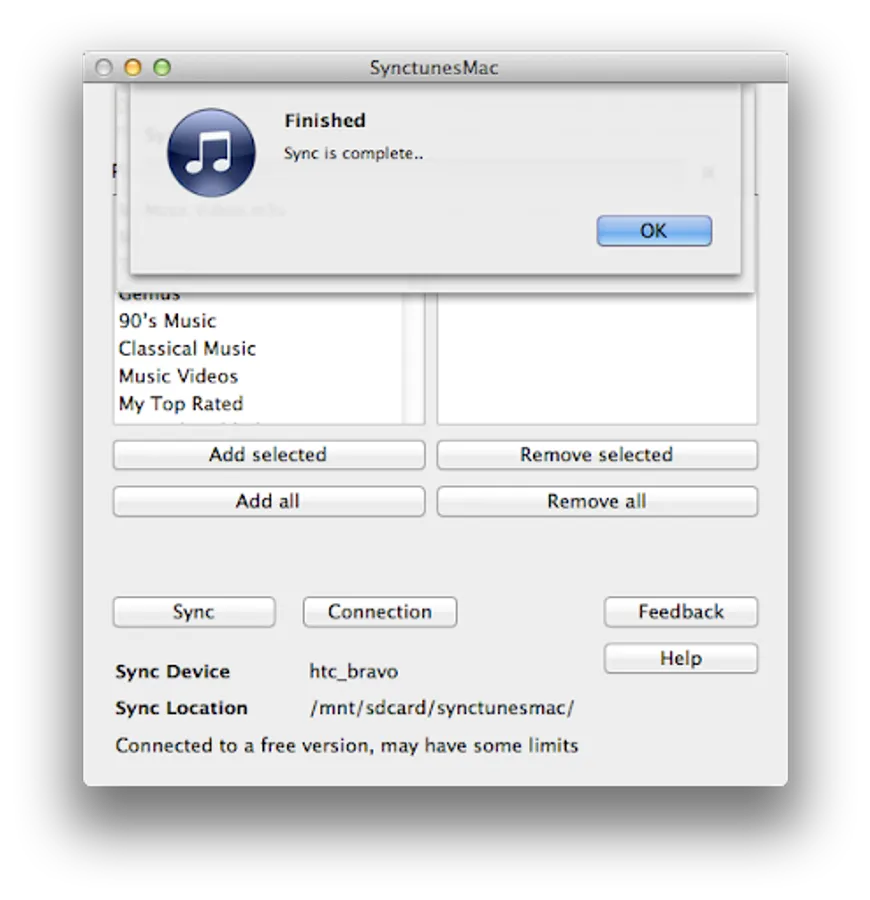870x900 pixels.
Task: Add all playlists with Add all
Action: point(269,501)
